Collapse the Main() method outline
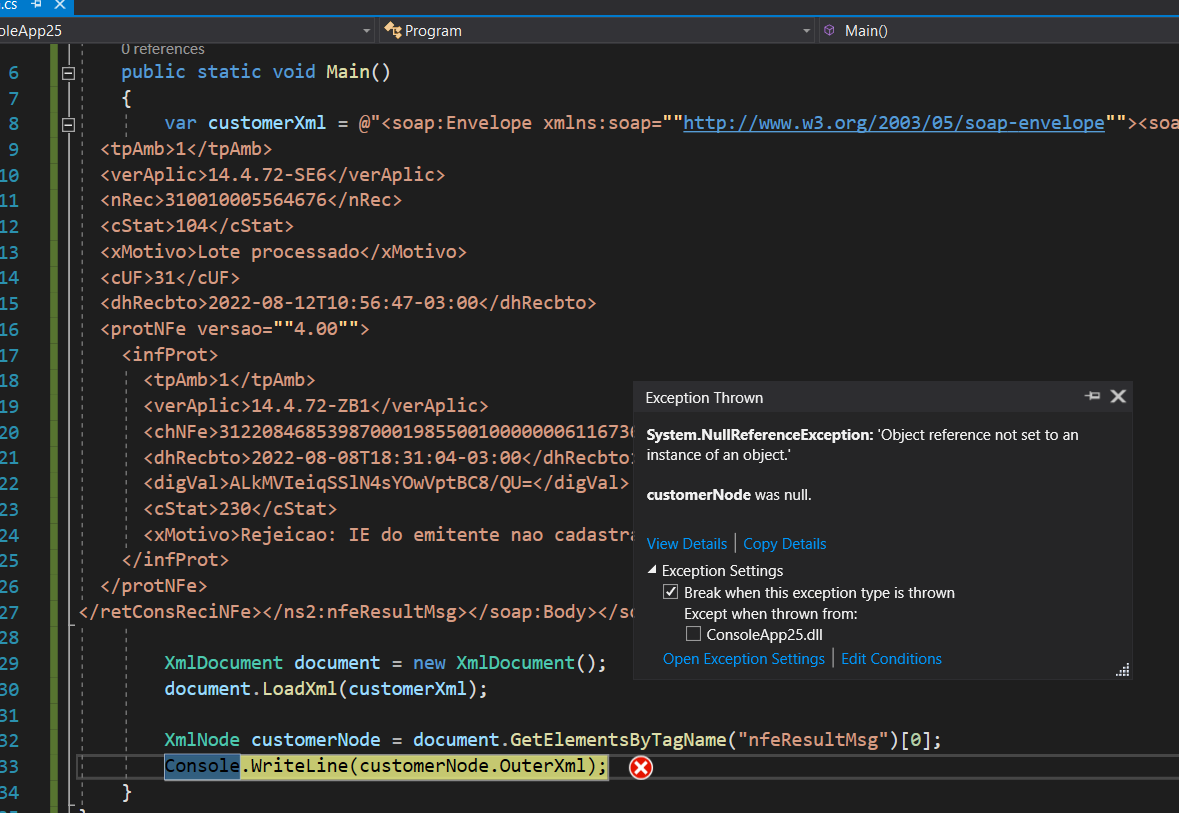 point(68,73)
